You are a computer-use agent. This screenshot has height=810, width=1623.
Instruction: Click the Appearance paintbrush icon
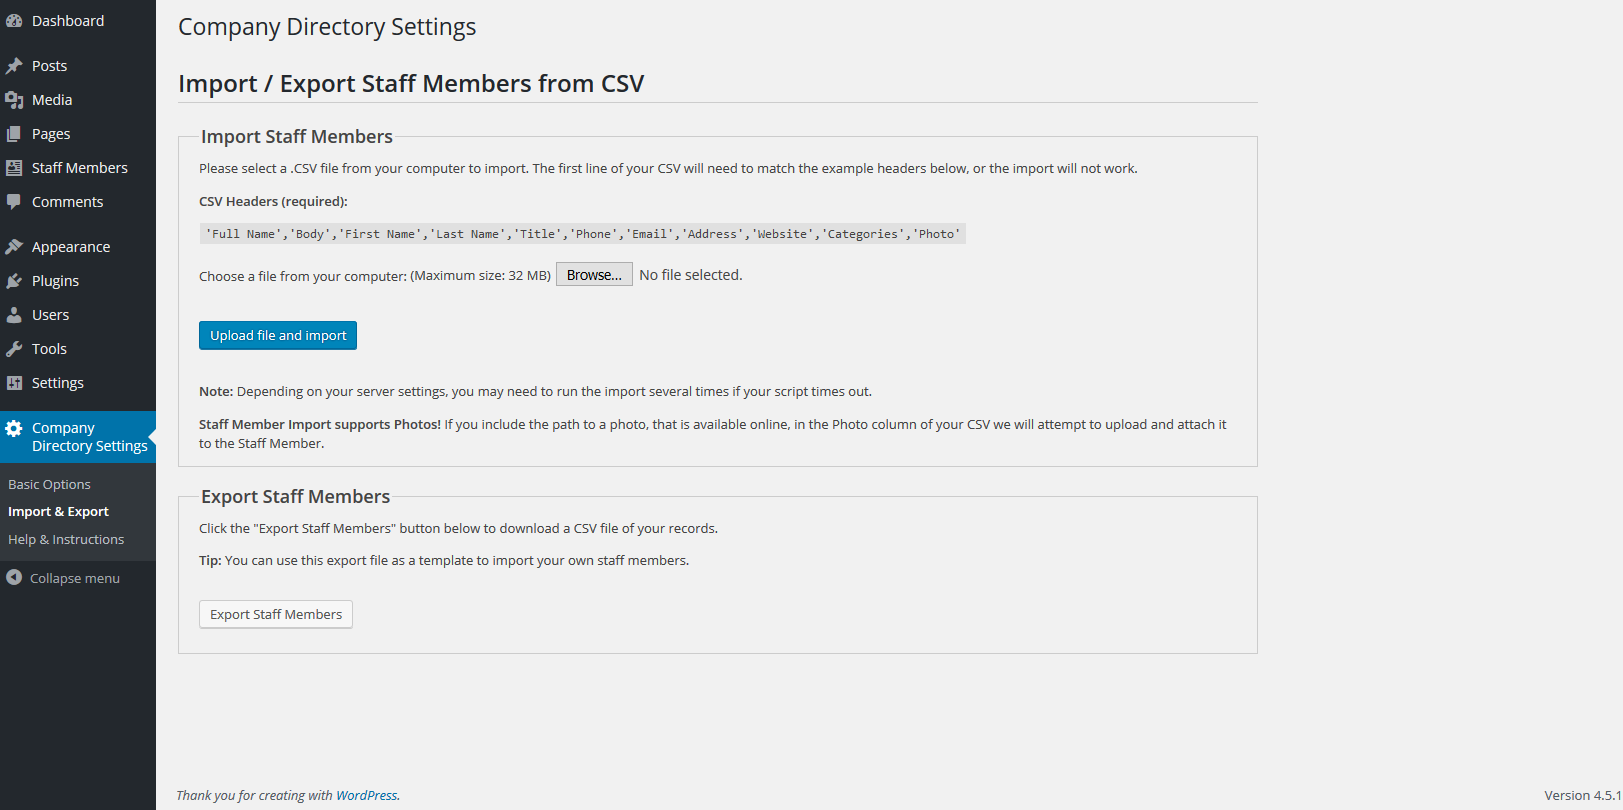(x=14, y=247)
